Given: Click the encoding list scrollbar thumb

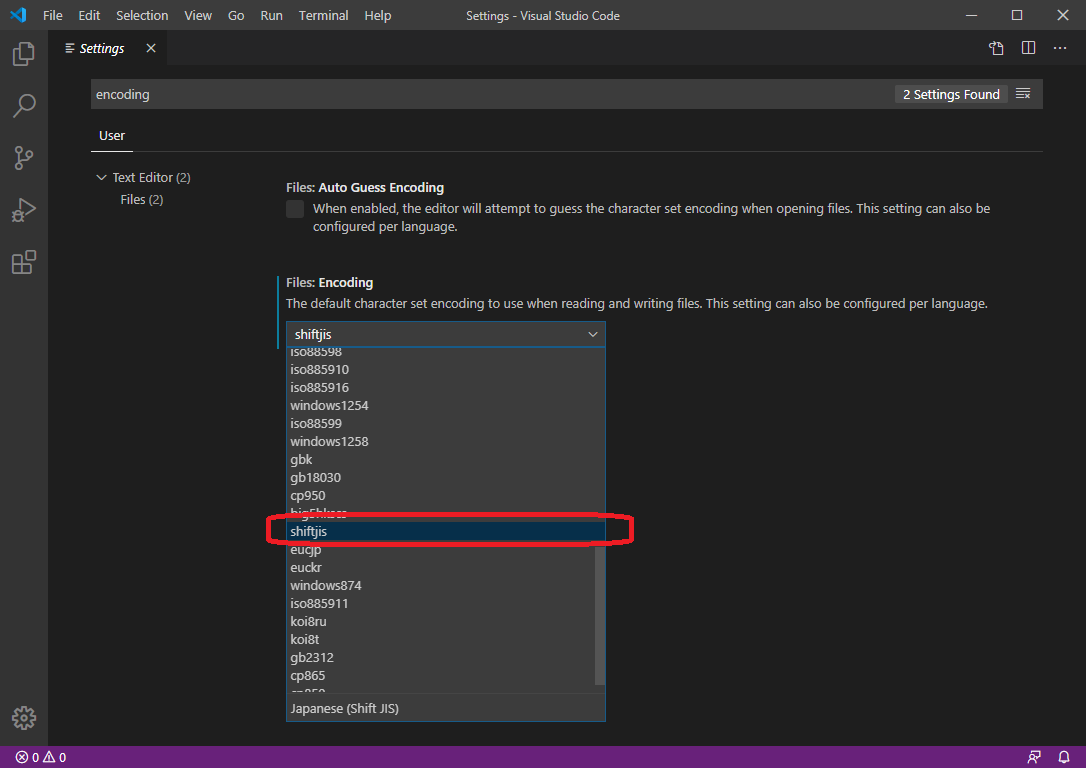Looking at the screenshot, I should 600,615.
